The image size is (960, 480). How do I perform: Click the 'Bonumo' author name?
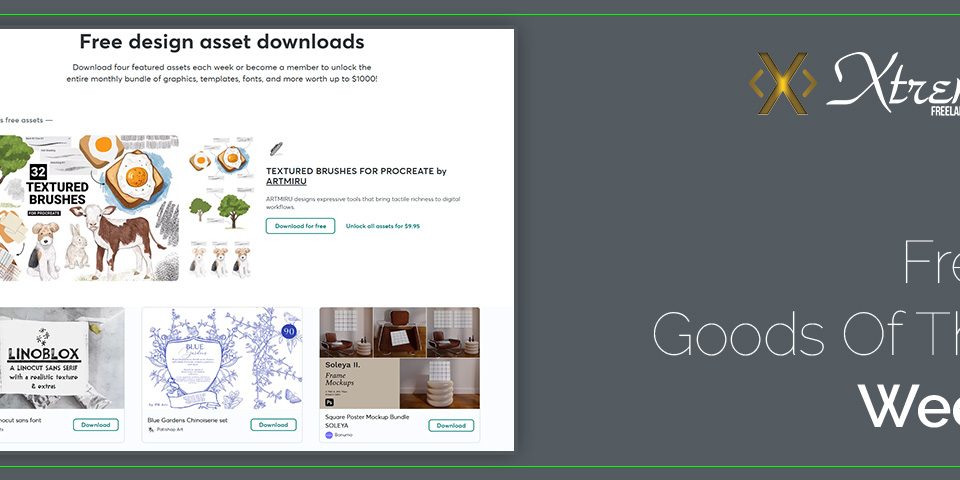[344, 435]
